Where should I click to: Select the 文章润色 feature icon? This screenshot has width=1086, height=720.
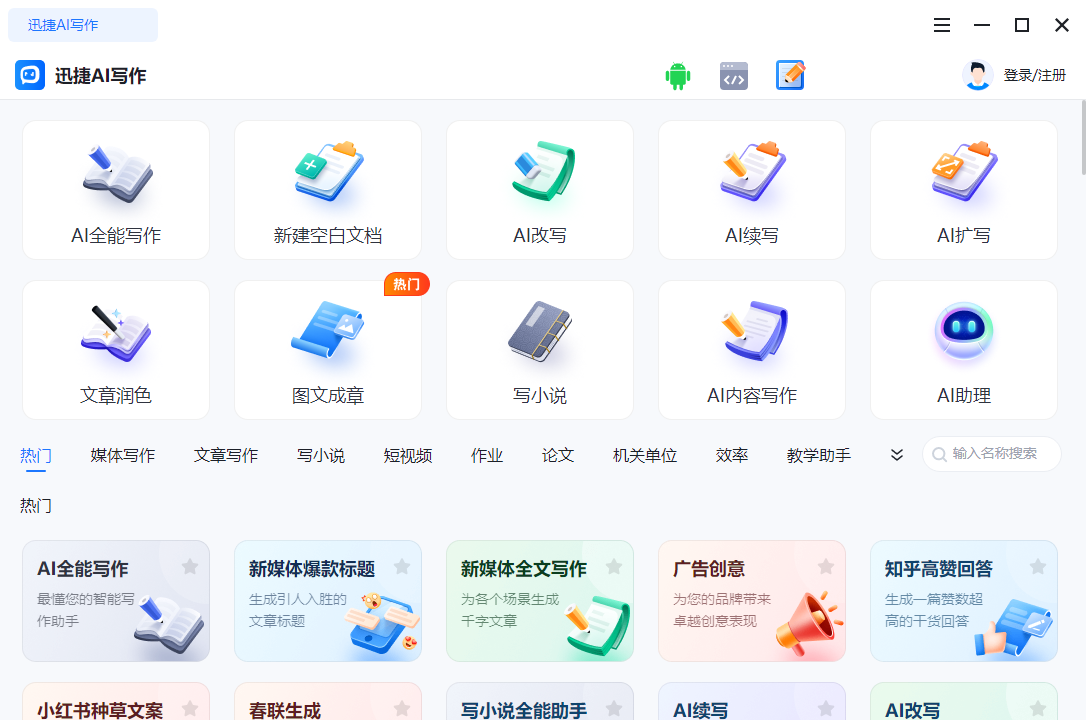coord(115,335)
